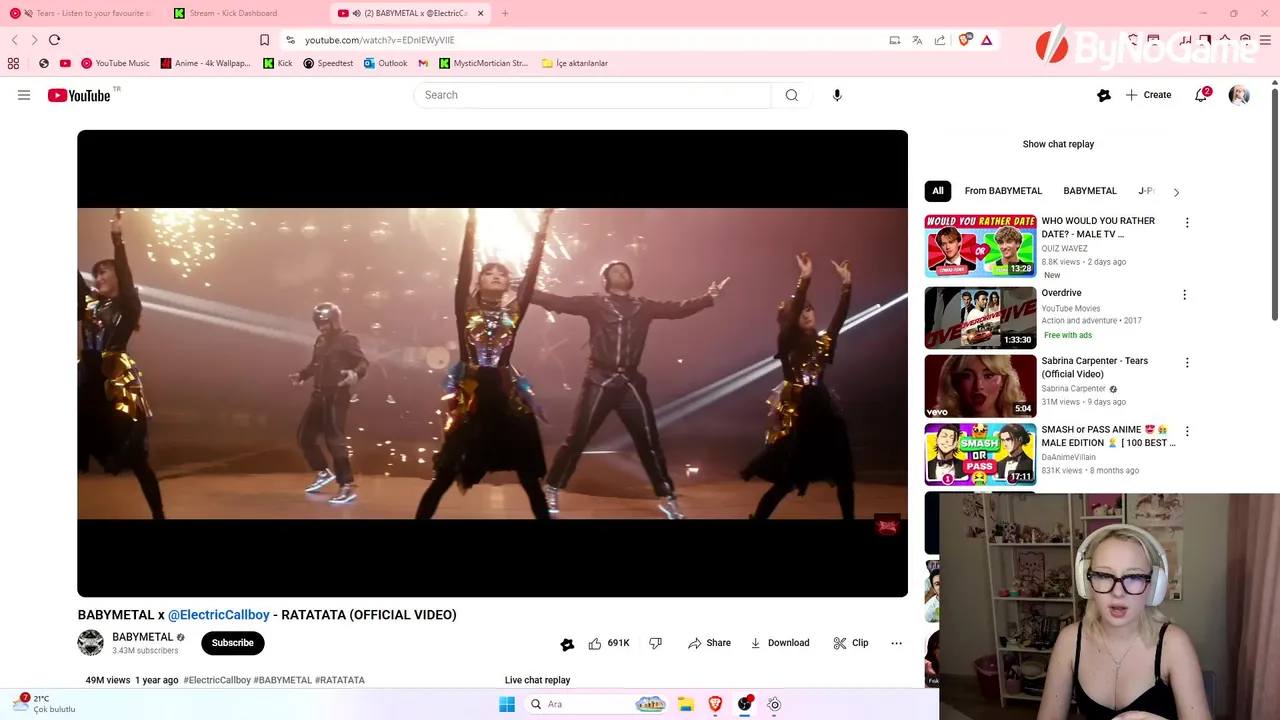The width and height of the screenshot is (1280, 720).
Task: Open the Speedtest bookmark
Action: 328,63
